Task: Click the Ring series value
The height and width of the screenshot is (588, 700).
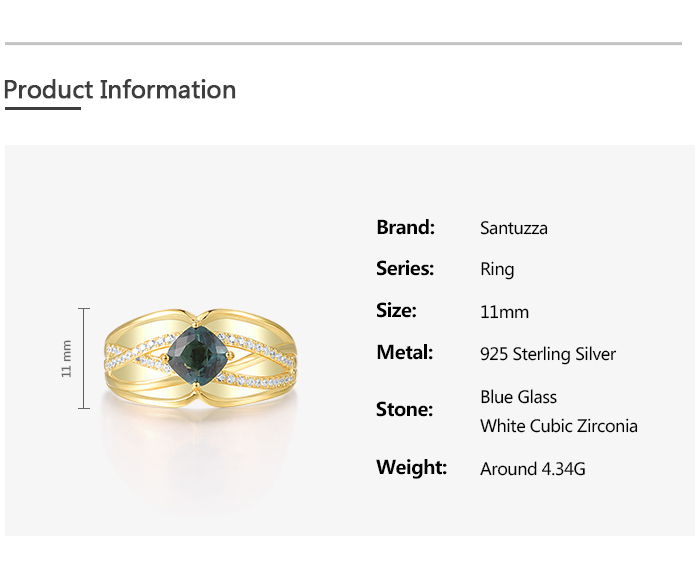Action: 497,269
